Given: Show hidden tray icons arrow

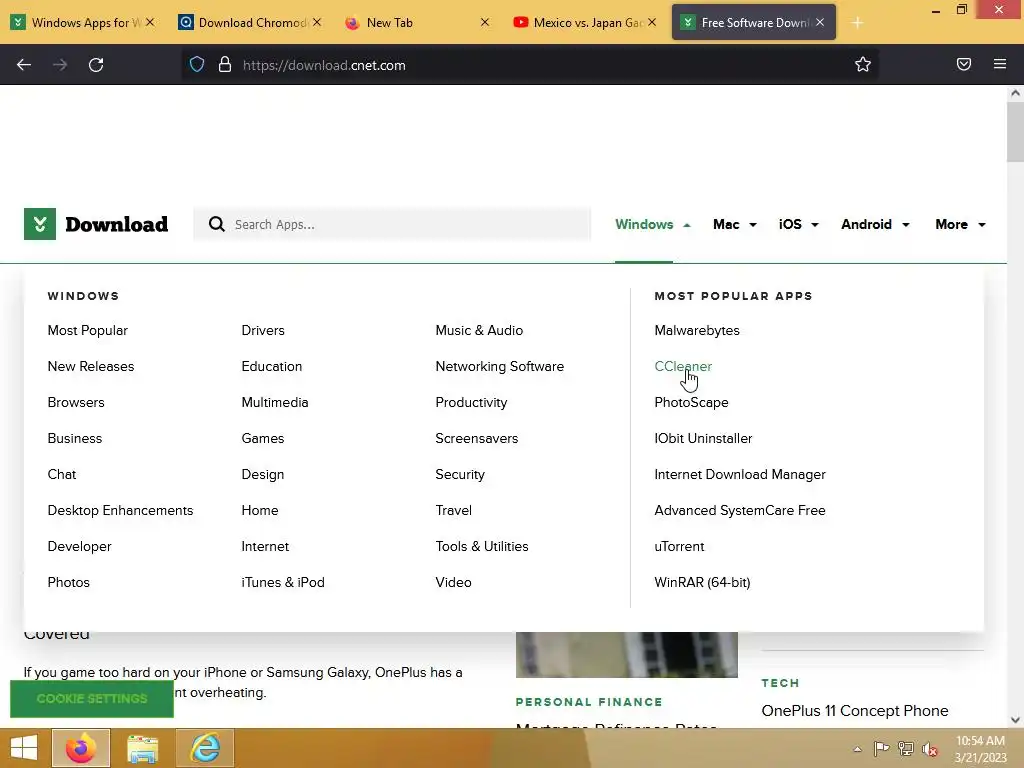Looking at the screenshot, I should [x=857, y=748].
